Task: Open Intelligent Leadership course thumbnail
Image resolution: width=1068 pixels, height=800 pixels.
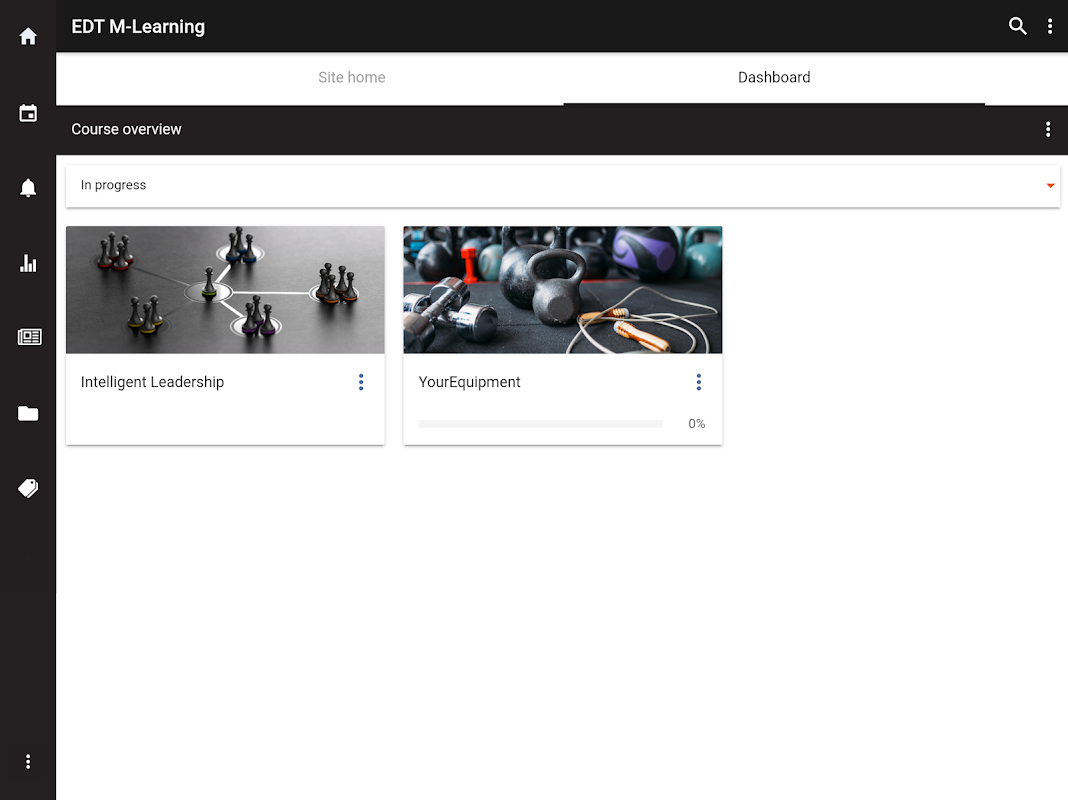Action: (x=225, y=290)
